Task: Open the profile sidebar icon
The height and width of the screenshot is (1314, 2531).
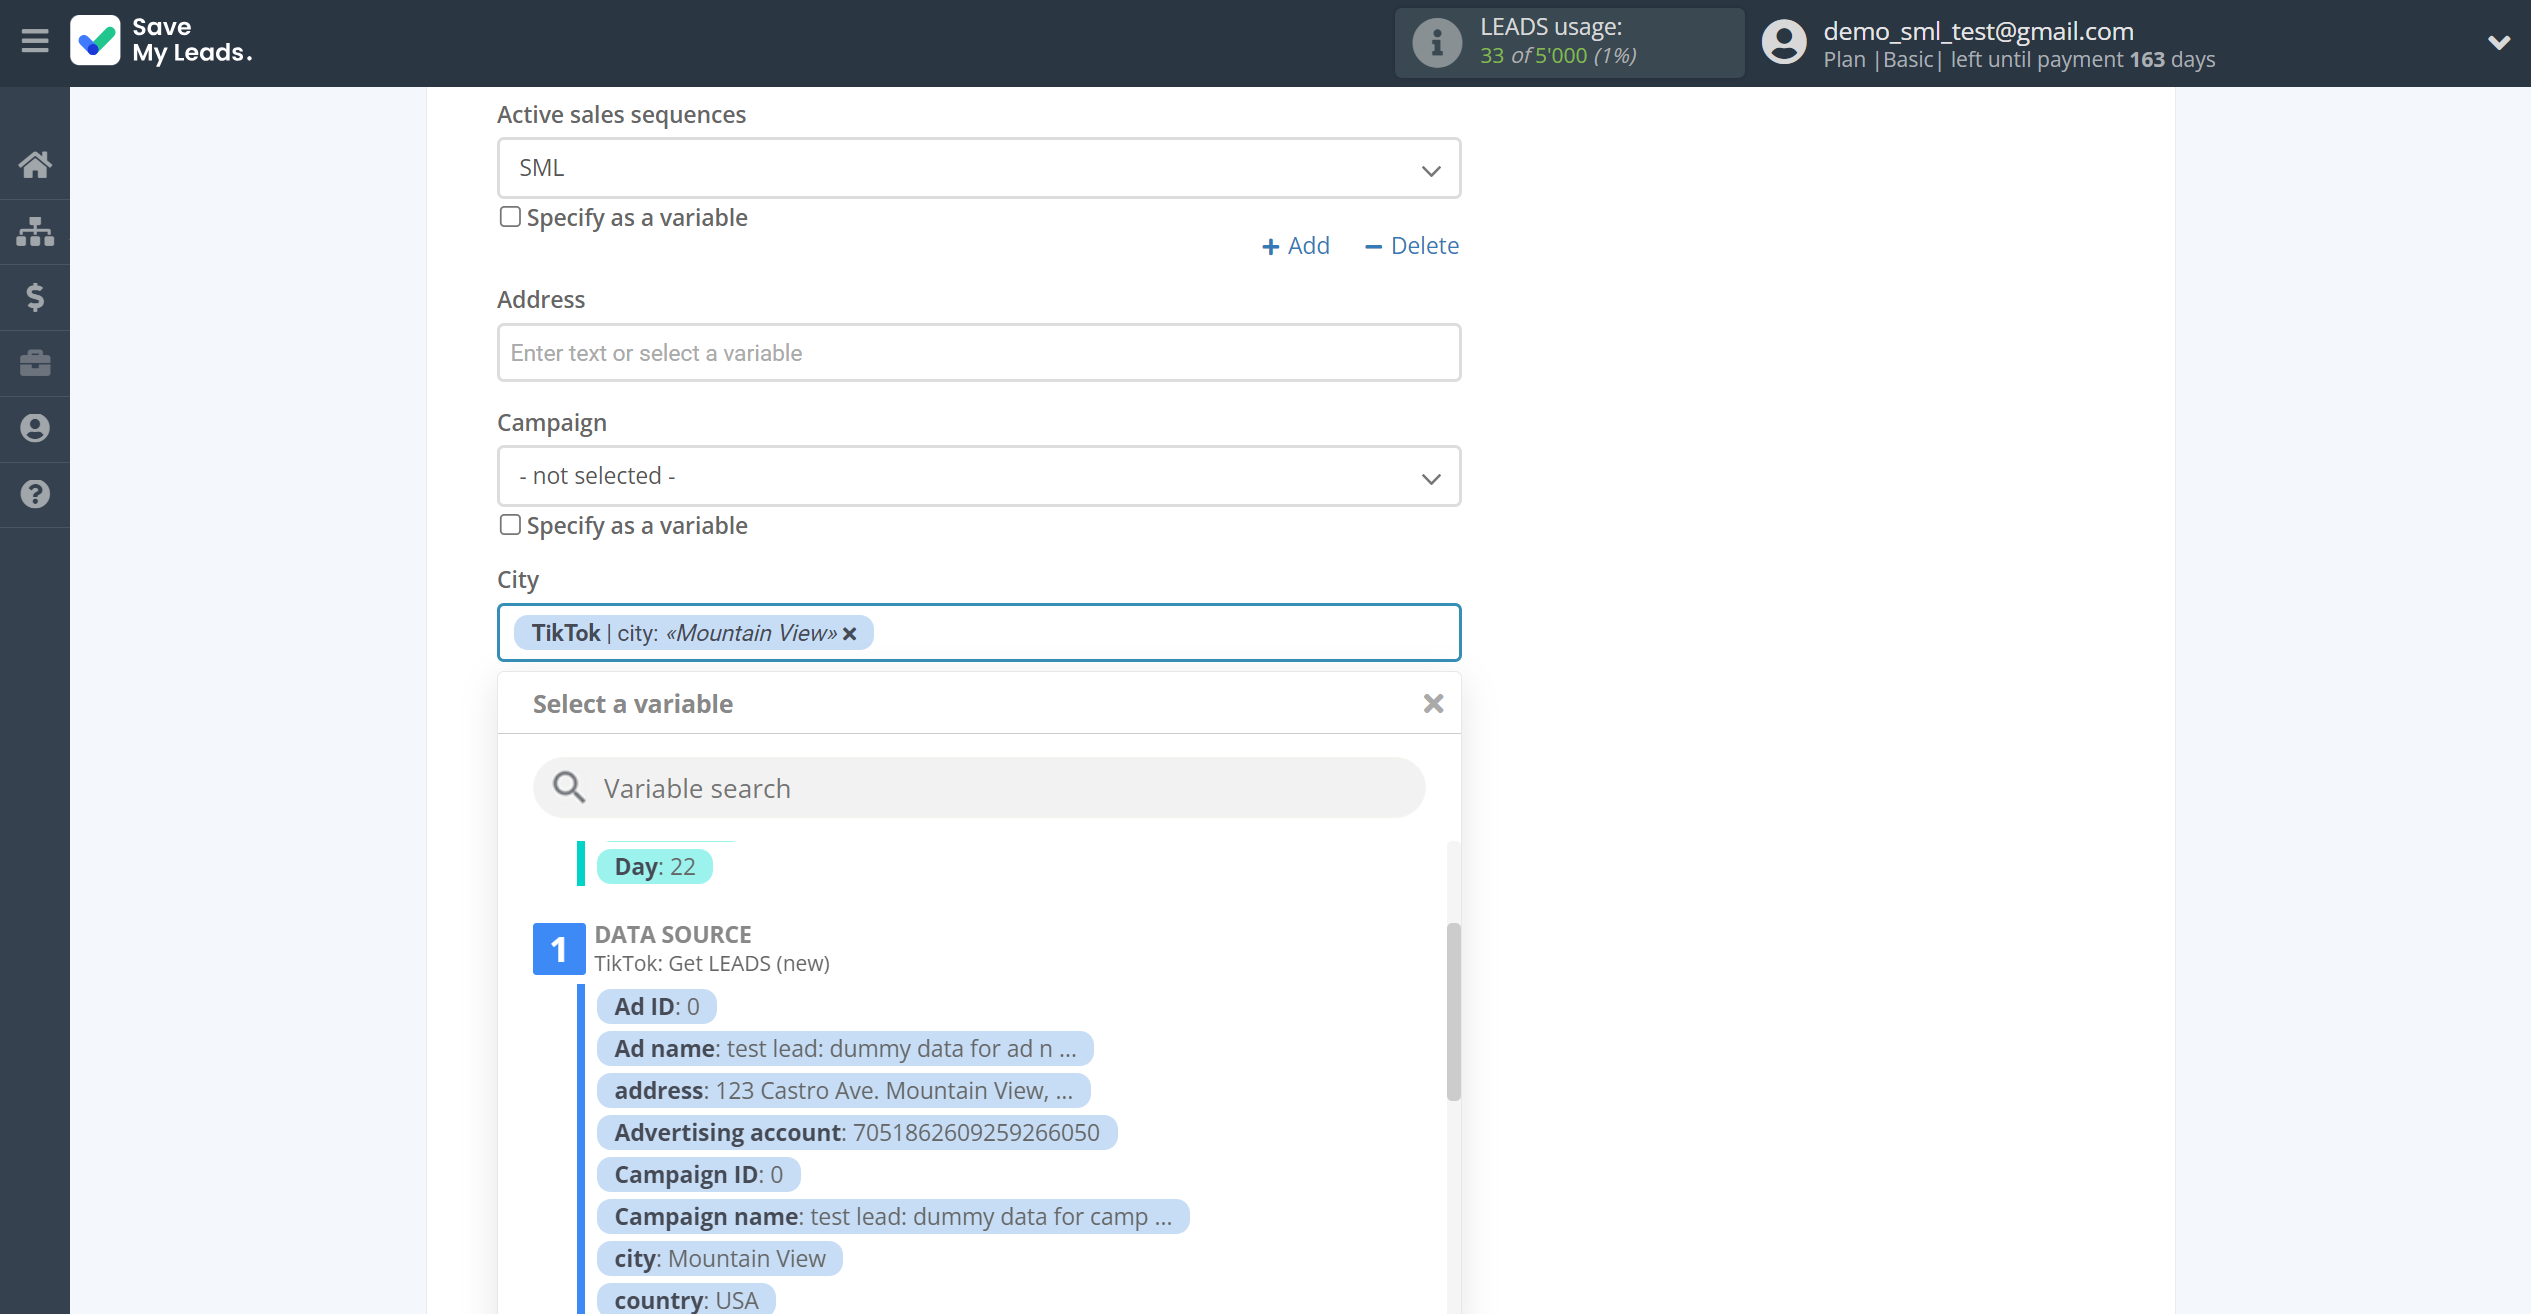Action: point(35,428)
